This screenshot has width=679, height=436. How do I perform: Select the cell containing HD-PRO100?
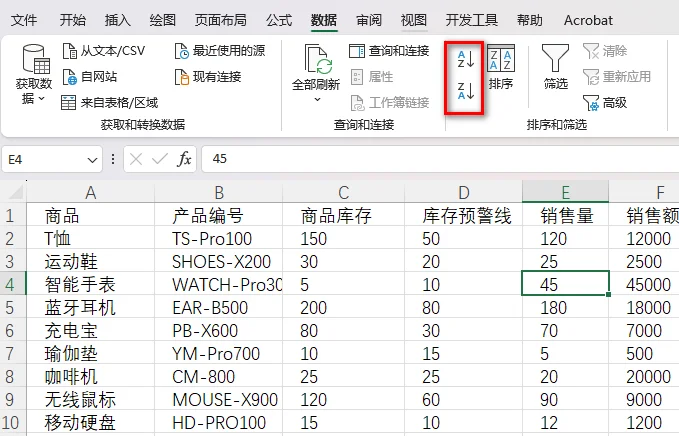click(219, 422)
